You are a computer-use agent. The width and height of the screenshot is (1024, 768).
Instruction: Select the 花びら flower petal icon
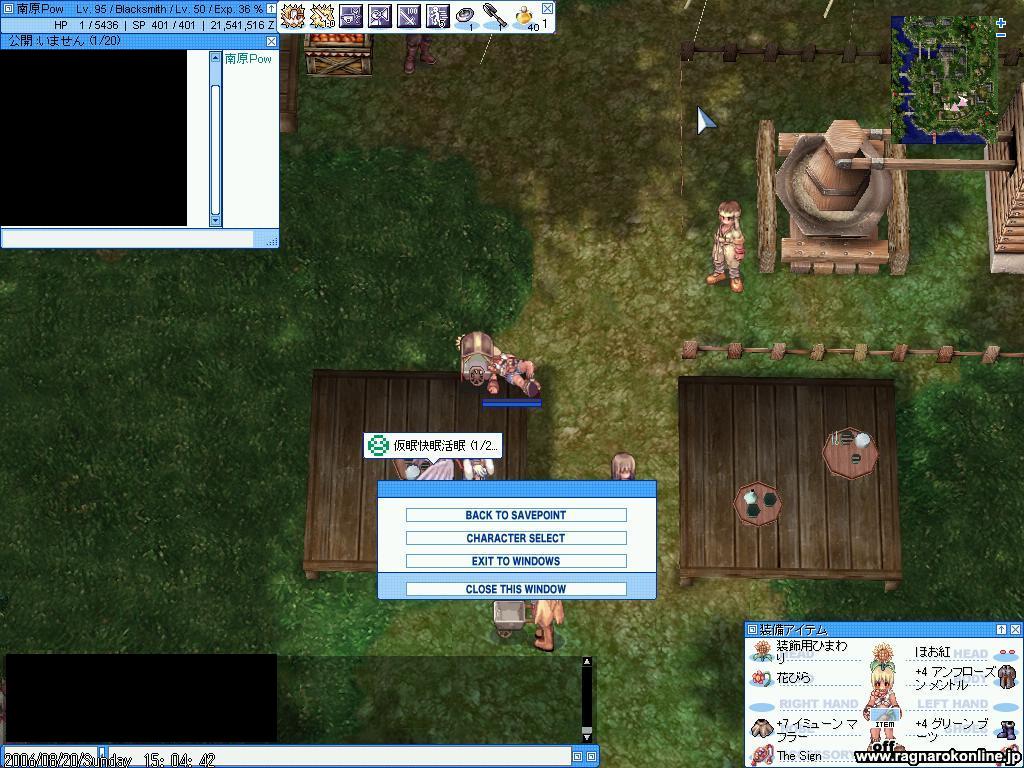coord(761,678)
